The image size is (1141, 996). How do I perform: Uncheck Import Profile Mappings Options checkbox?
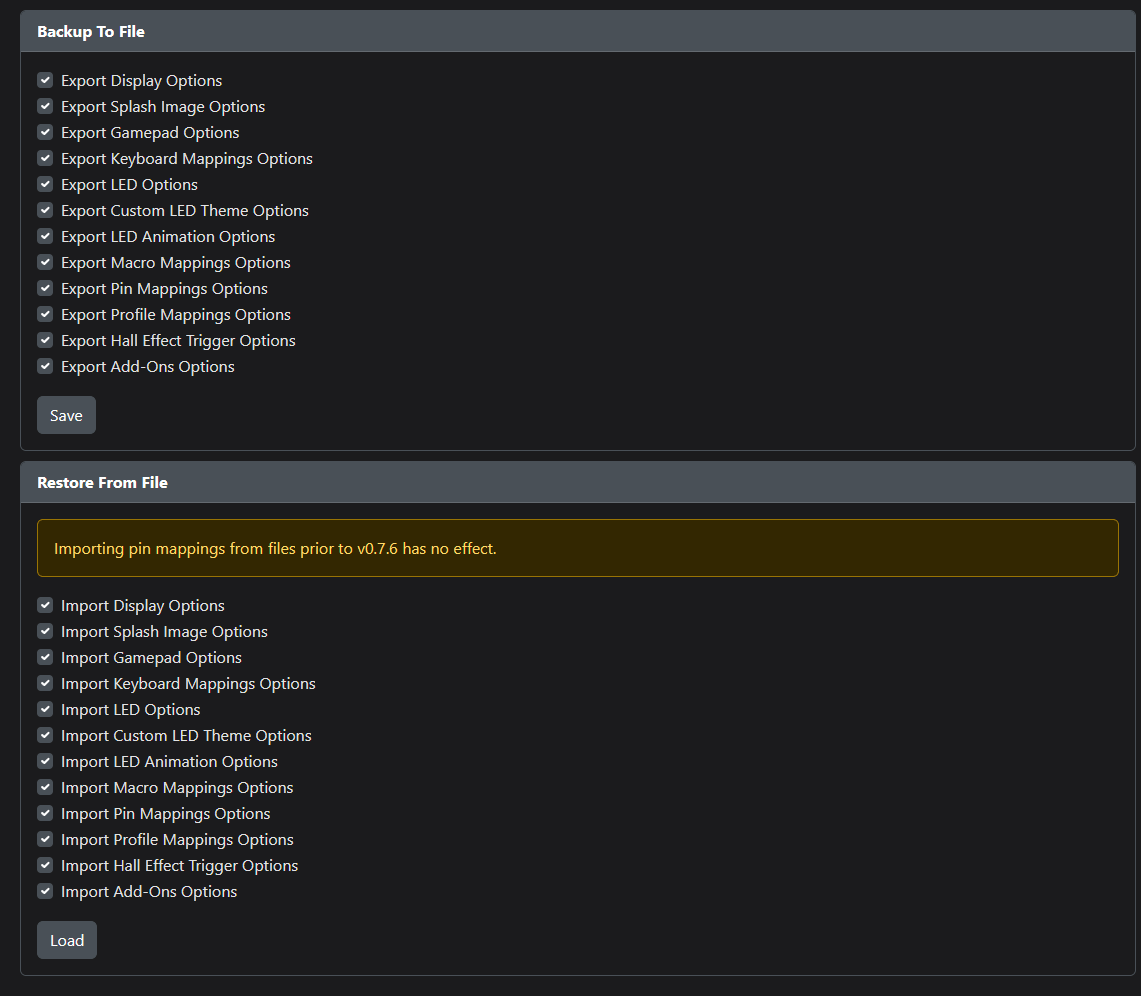pyautogui.click(x=45, y=840)
